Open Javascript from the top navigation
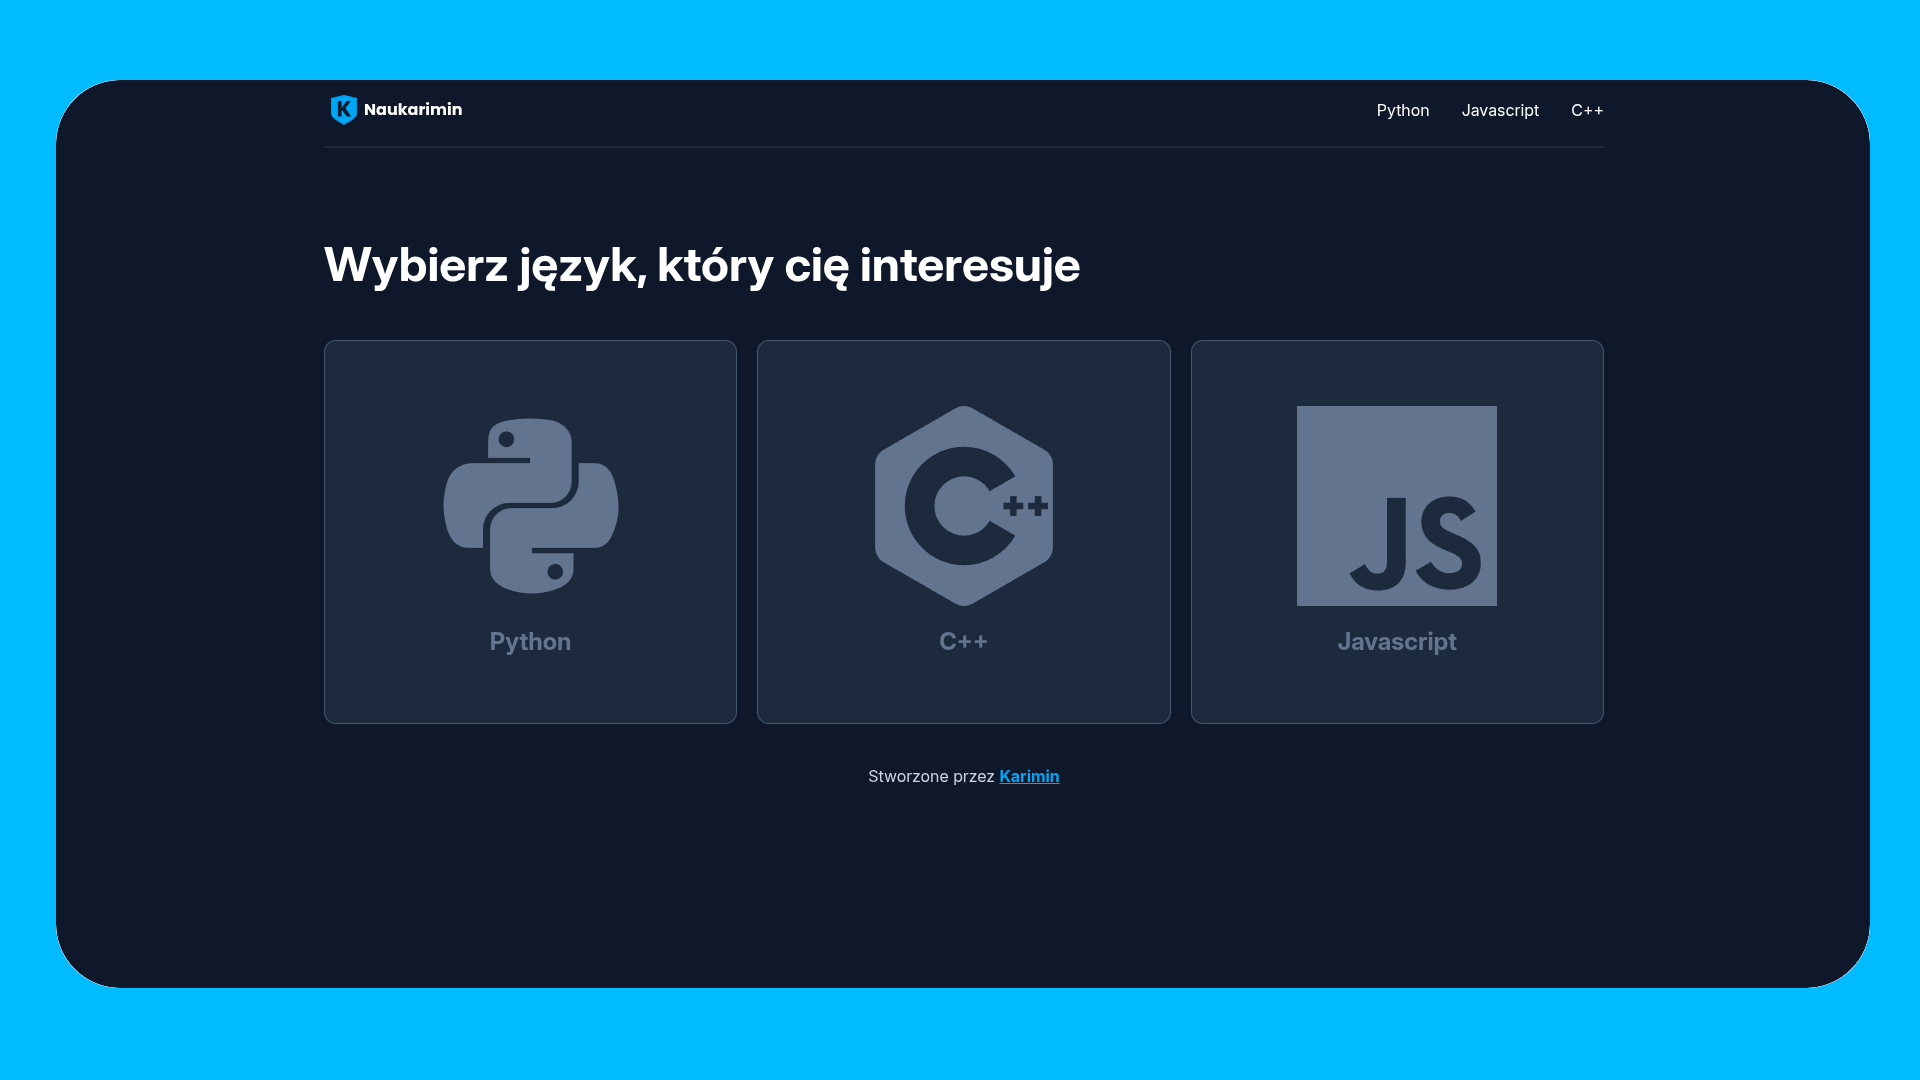 pyautogui.click(x=1499, y=110)
